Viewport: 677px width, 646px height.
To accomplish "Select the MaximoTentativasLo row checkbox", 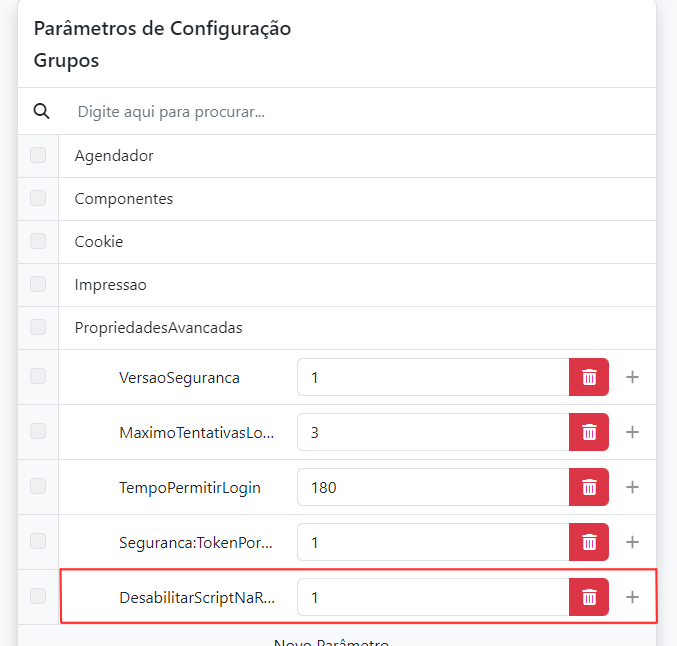I will pyautogui.click(x=38, y=432).
